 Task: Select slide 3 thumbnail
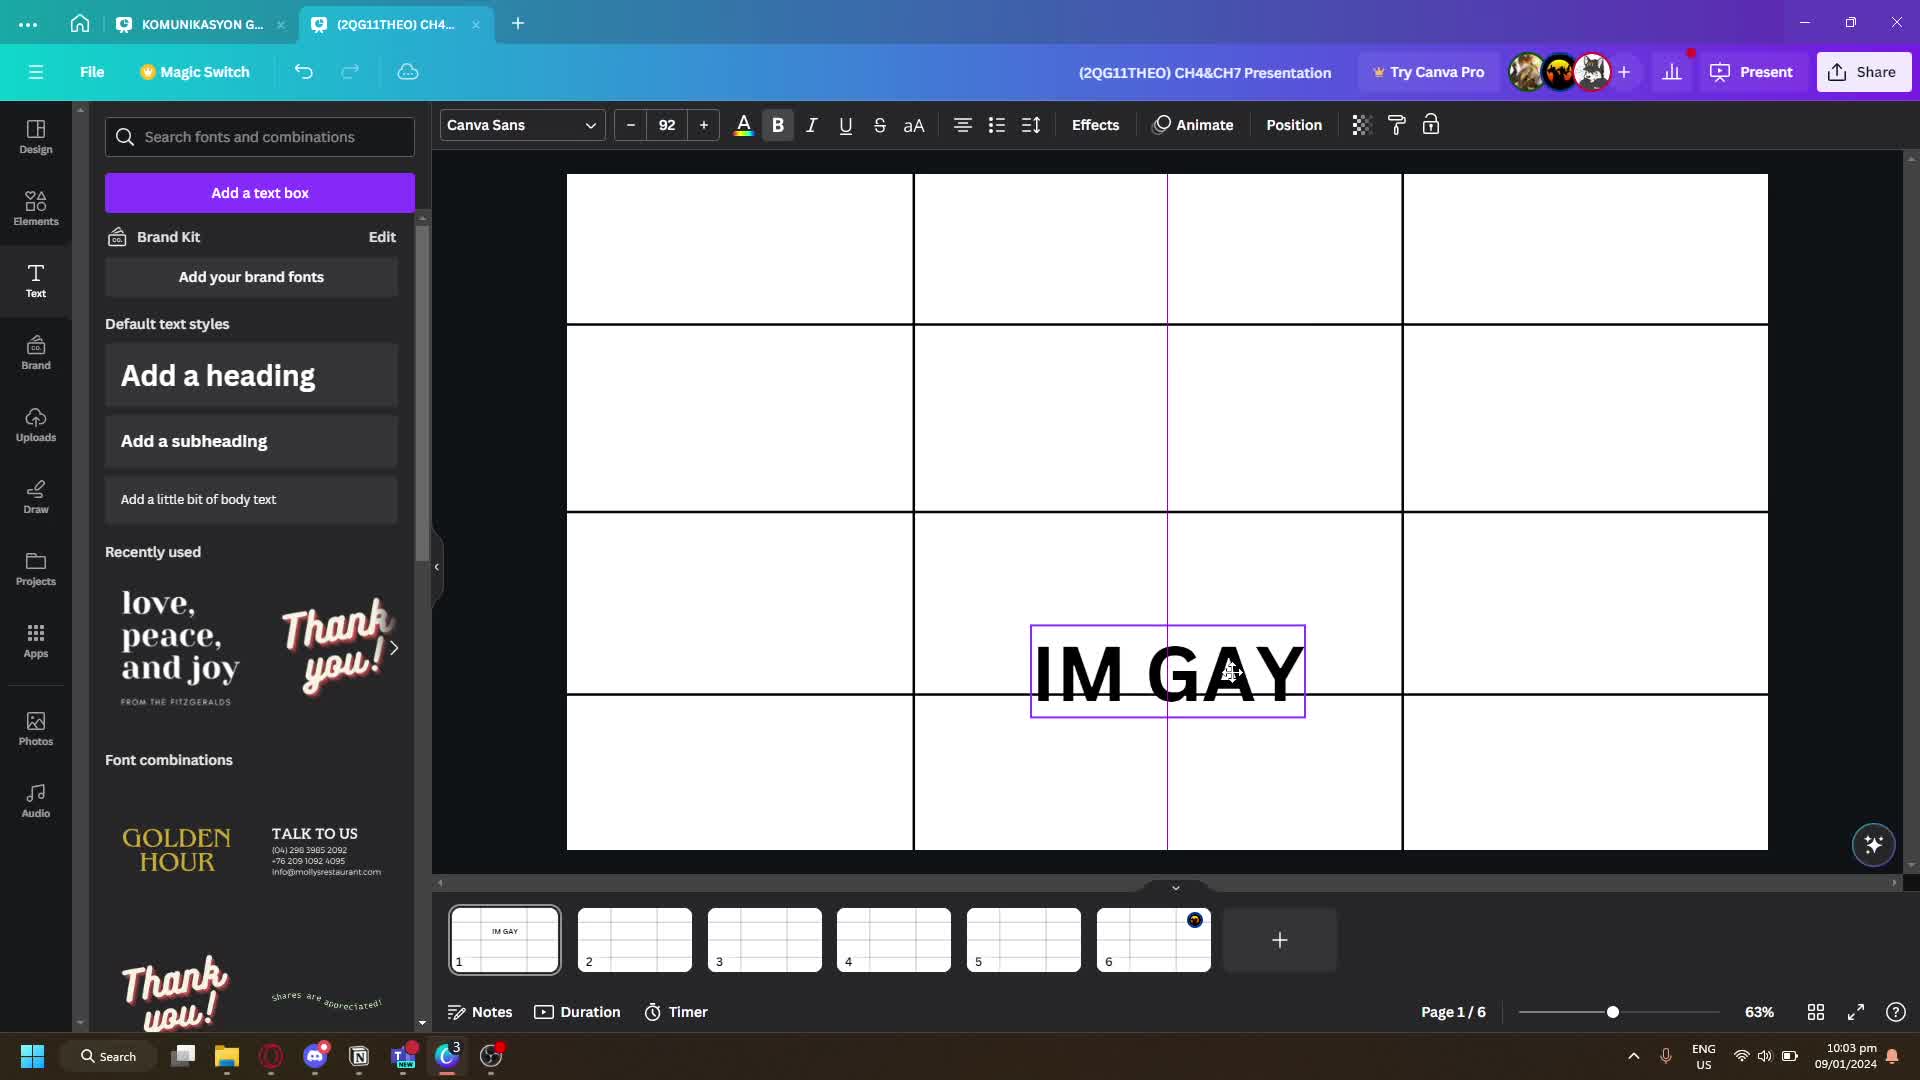pos(764,939)
